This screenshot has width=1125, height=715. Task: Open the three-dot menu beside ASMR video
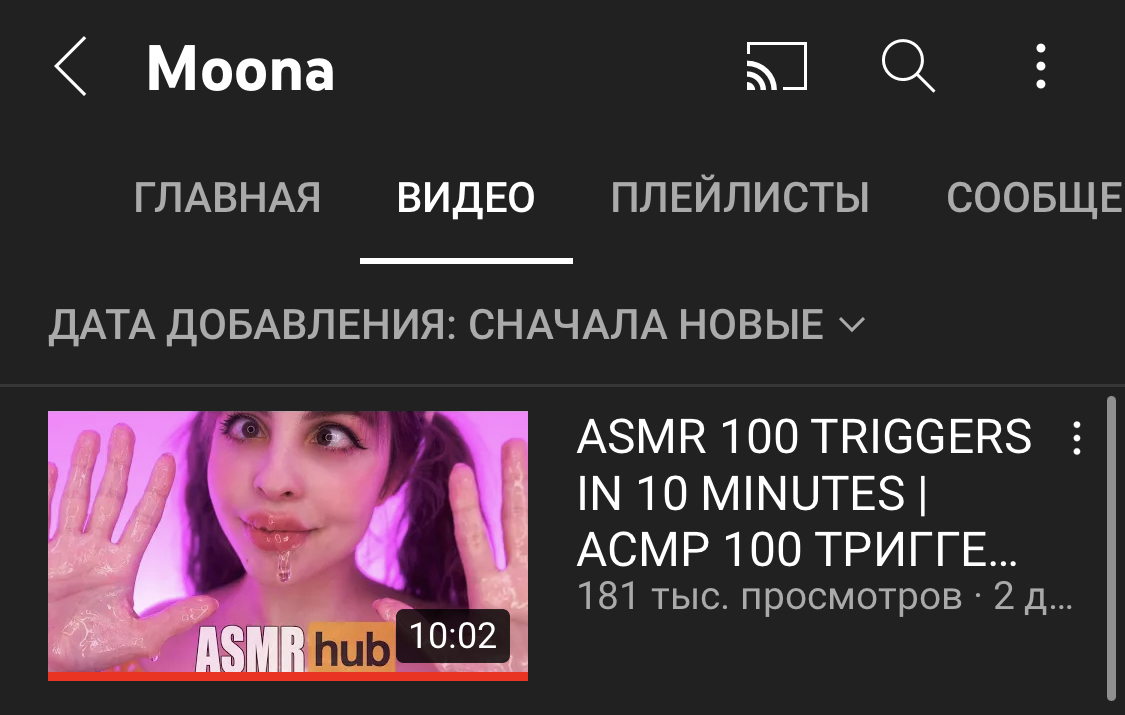click(x=1076, y=437)
